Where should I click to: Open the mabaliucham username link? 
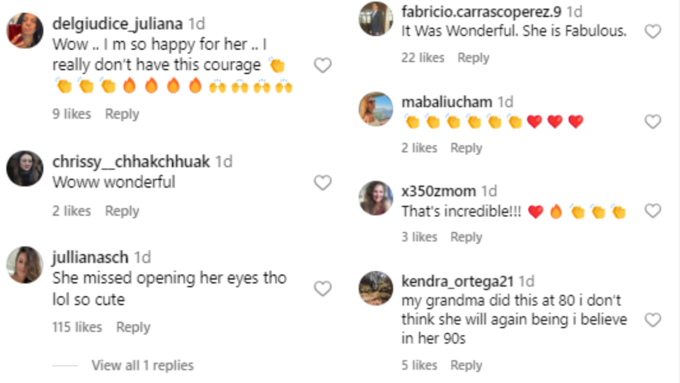447,102
